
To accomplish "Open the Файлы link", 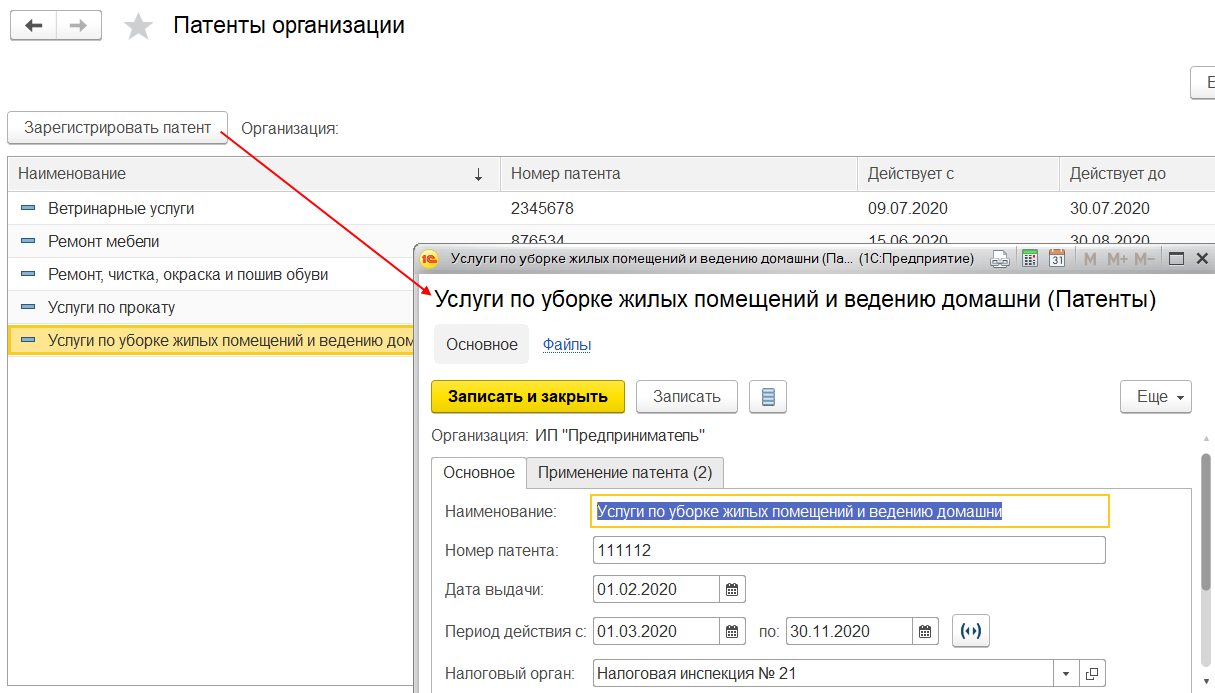I will coord(567,345).
